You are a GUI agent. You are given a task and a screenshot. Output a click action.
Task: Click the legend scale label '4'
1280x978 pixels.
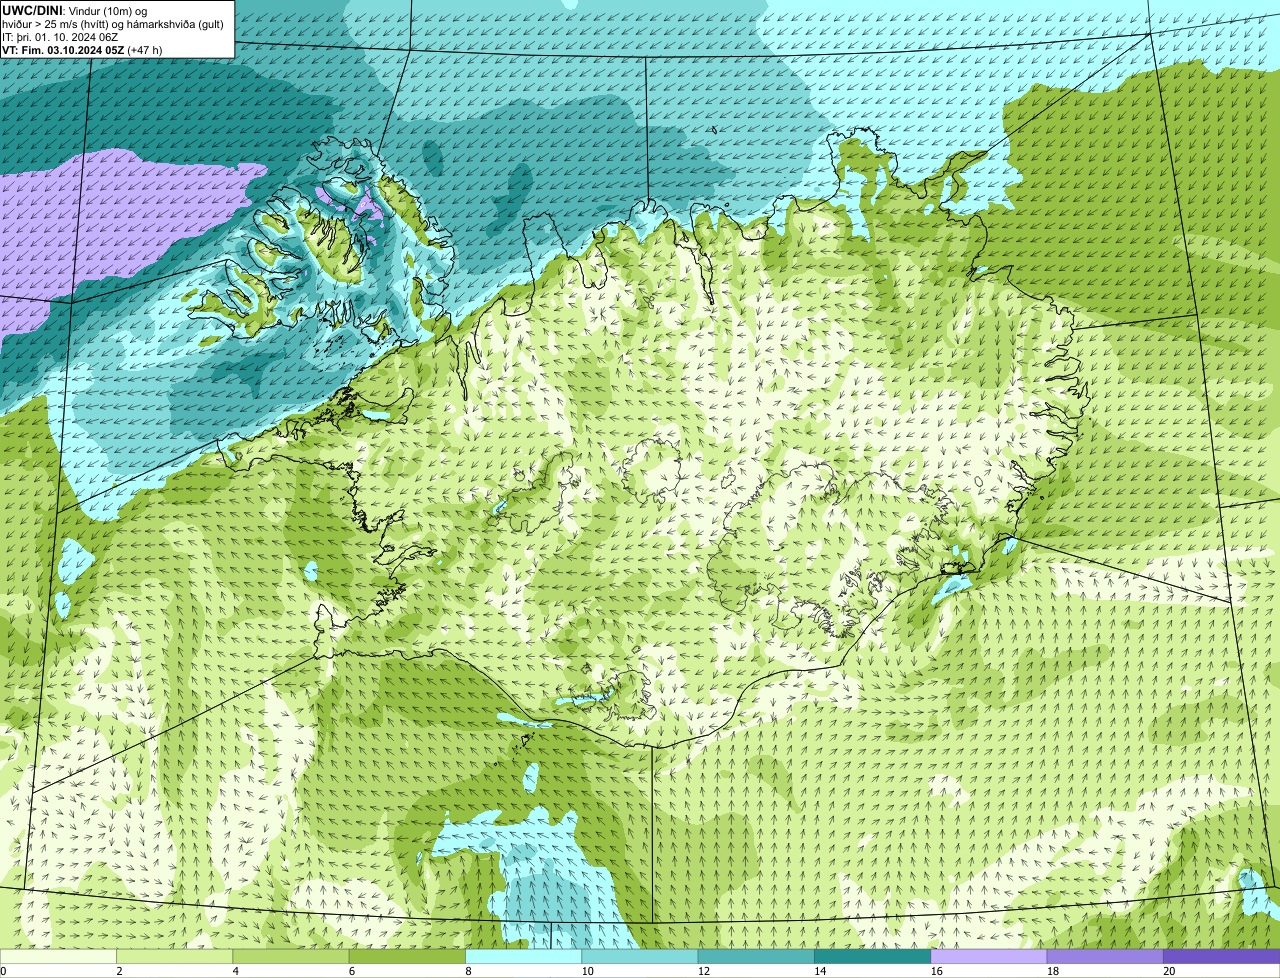tap(236, 971)
